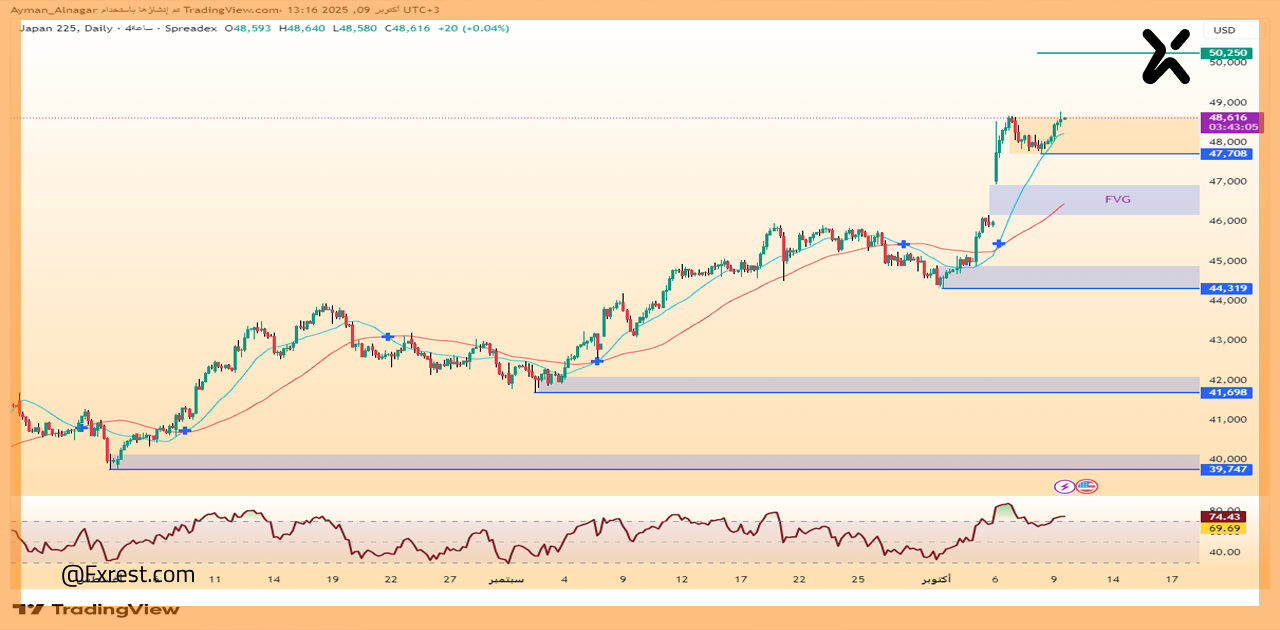Image resolution: width=1280 pixels, height=630 pixels.
Task: Click the Japan 225 symbol title
Action: 52,28
